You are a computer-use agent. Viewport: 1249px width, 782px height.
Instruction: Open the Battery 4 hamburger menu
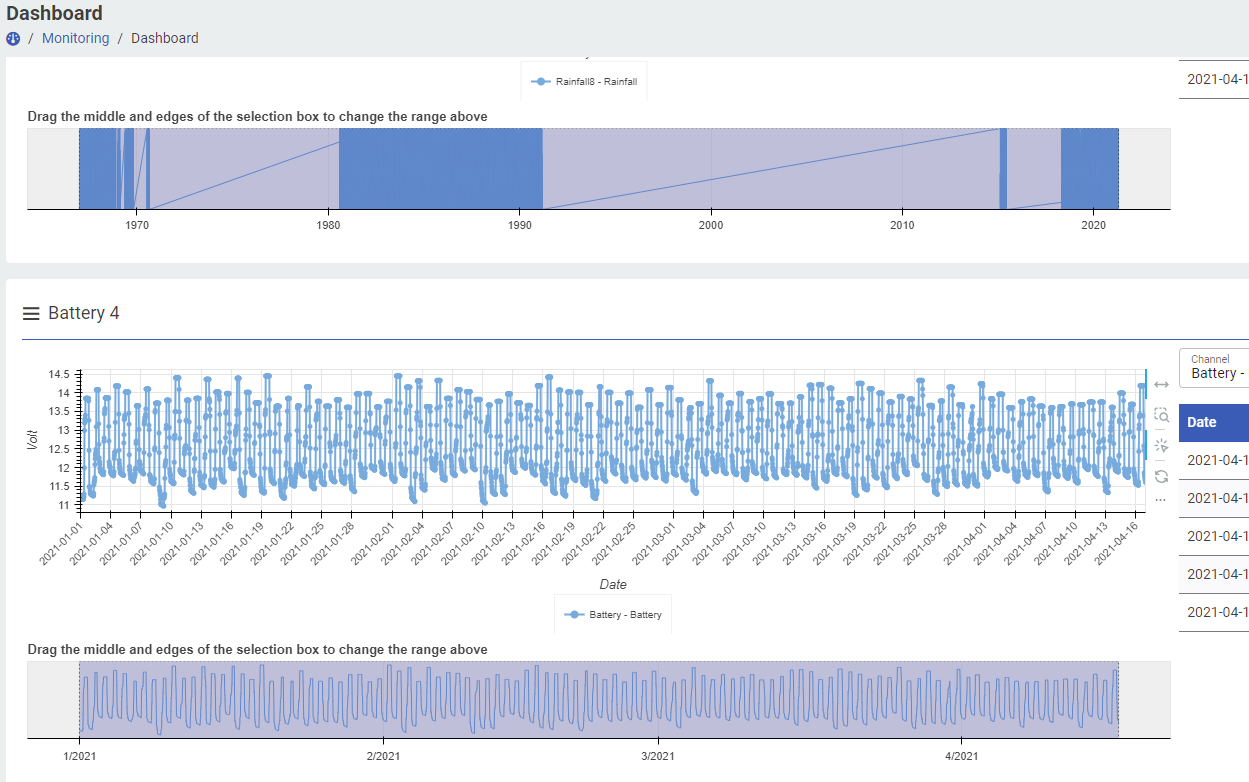[31, 314]
